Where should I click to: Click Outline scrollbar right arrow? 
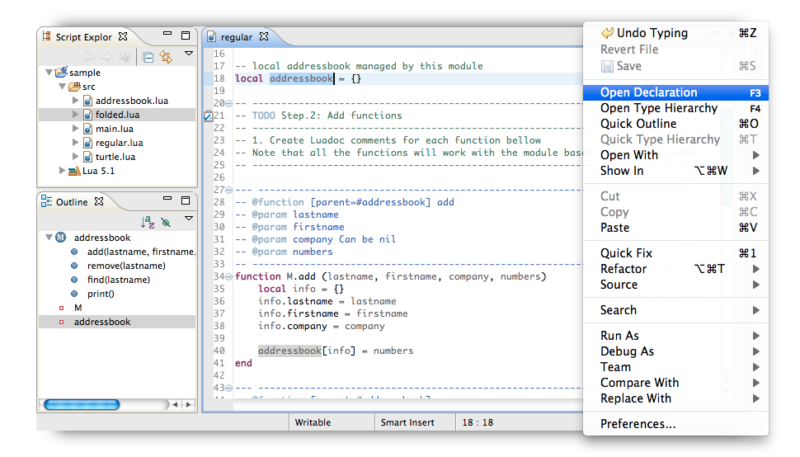click(x=189, y=404)
